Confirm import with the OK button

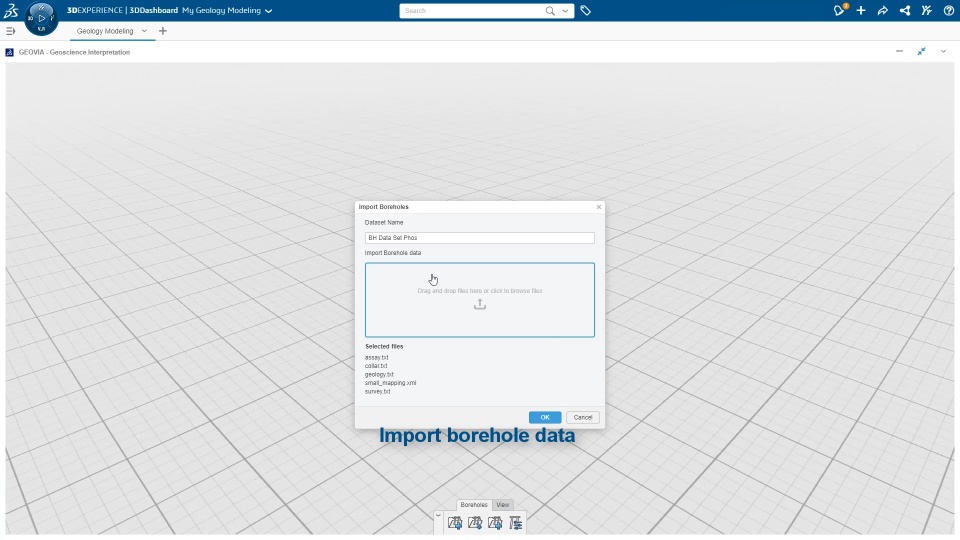point(545,418)
